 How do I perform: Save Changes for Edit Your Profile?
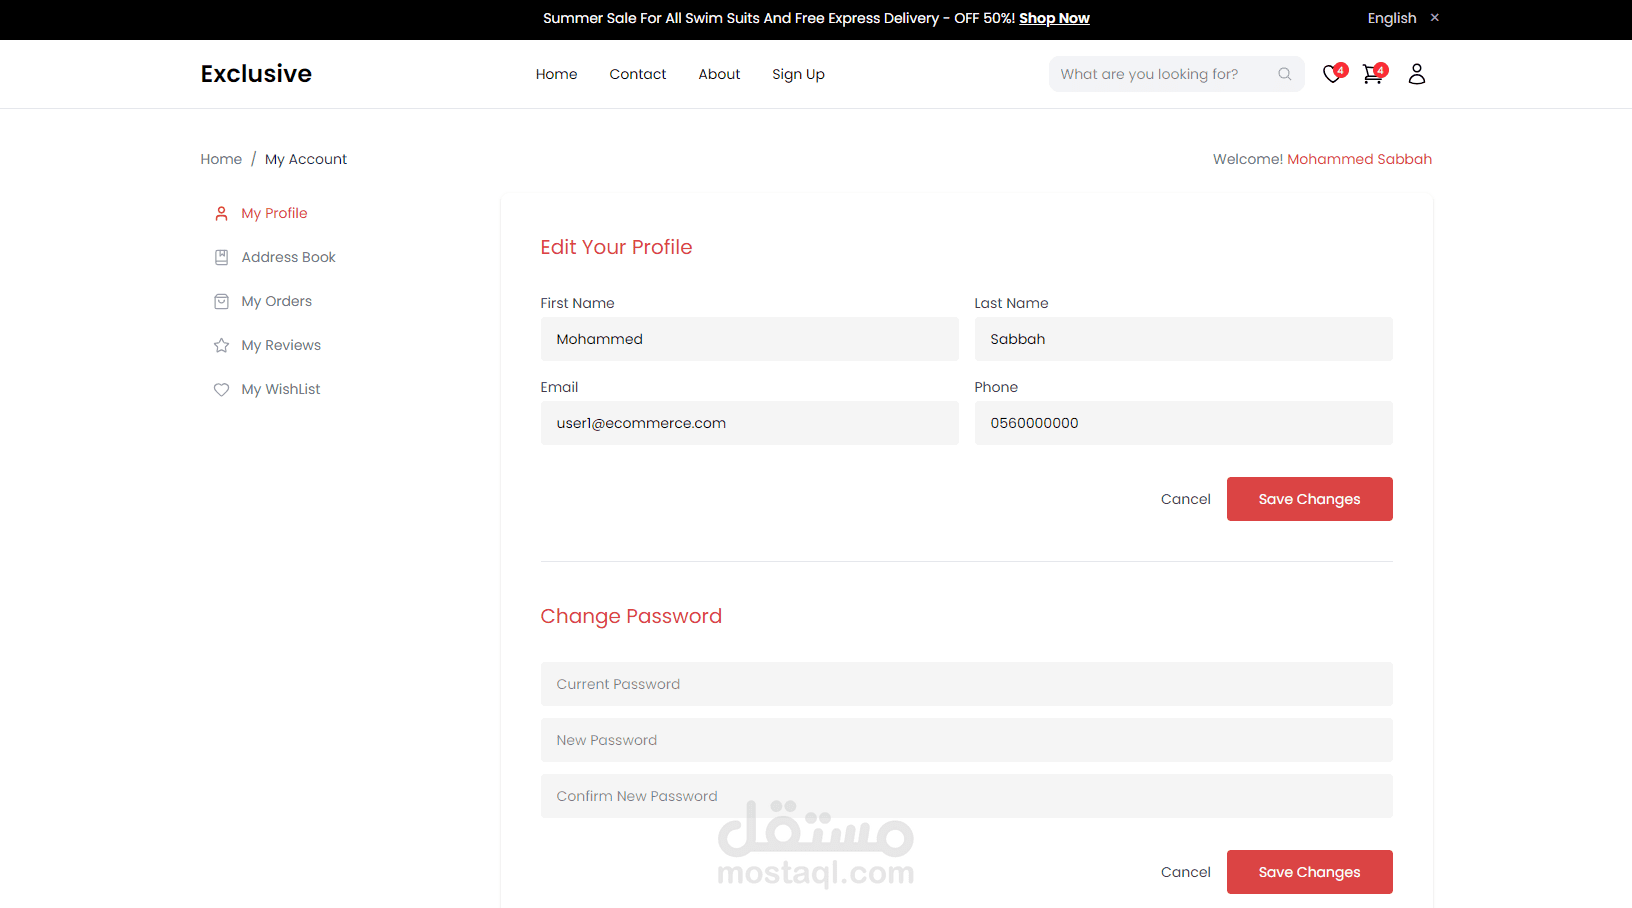tap(1309, 499)
